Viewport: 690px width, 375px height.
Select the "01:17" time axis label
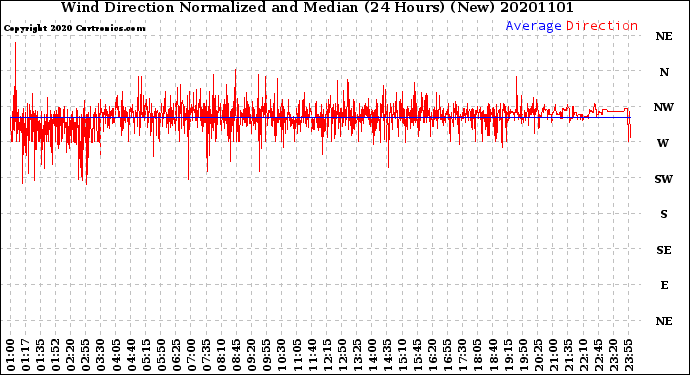point(26,355)
